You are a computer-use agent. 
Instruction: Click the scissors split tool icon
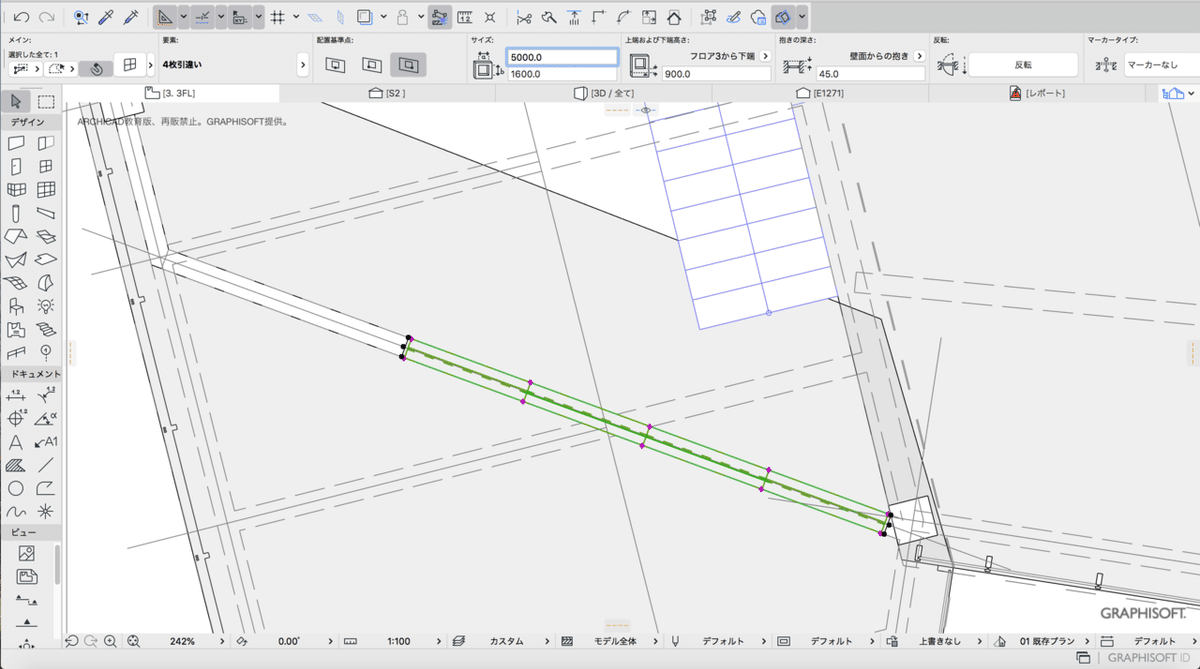click(x=523, y=17)
